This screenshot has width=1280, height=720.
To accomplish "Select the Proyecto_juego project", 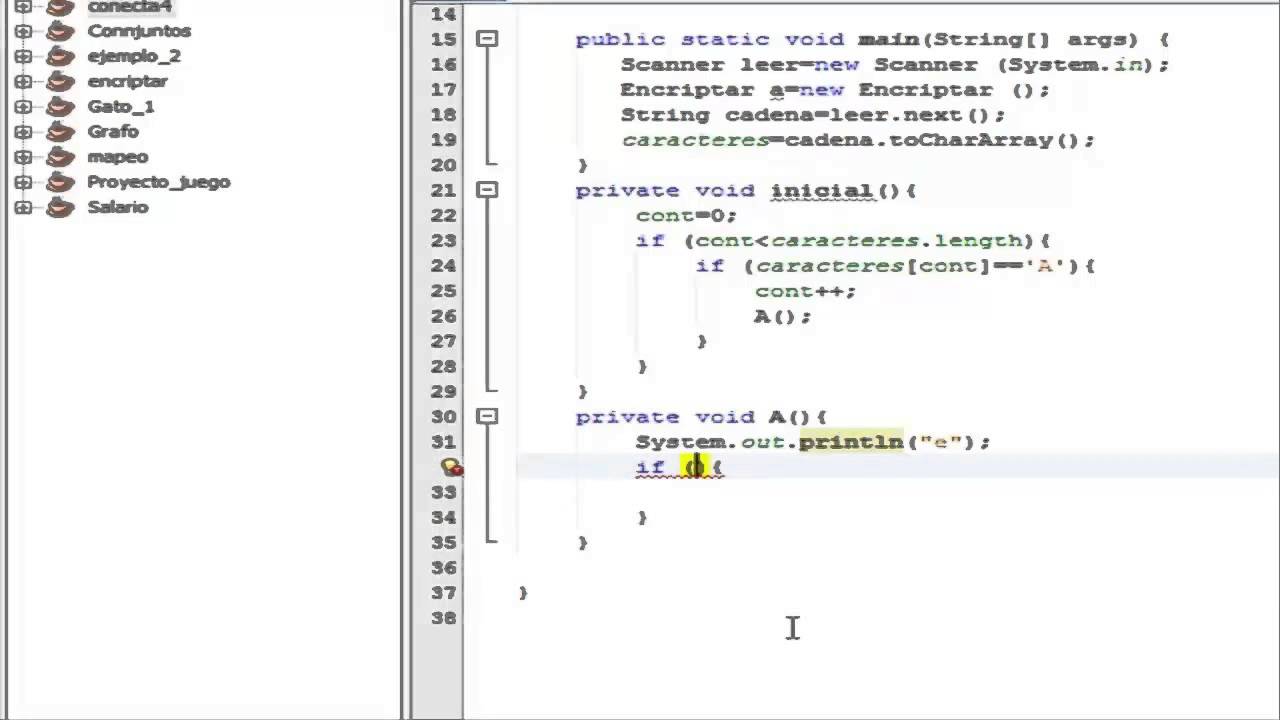I will click(159, 182).
